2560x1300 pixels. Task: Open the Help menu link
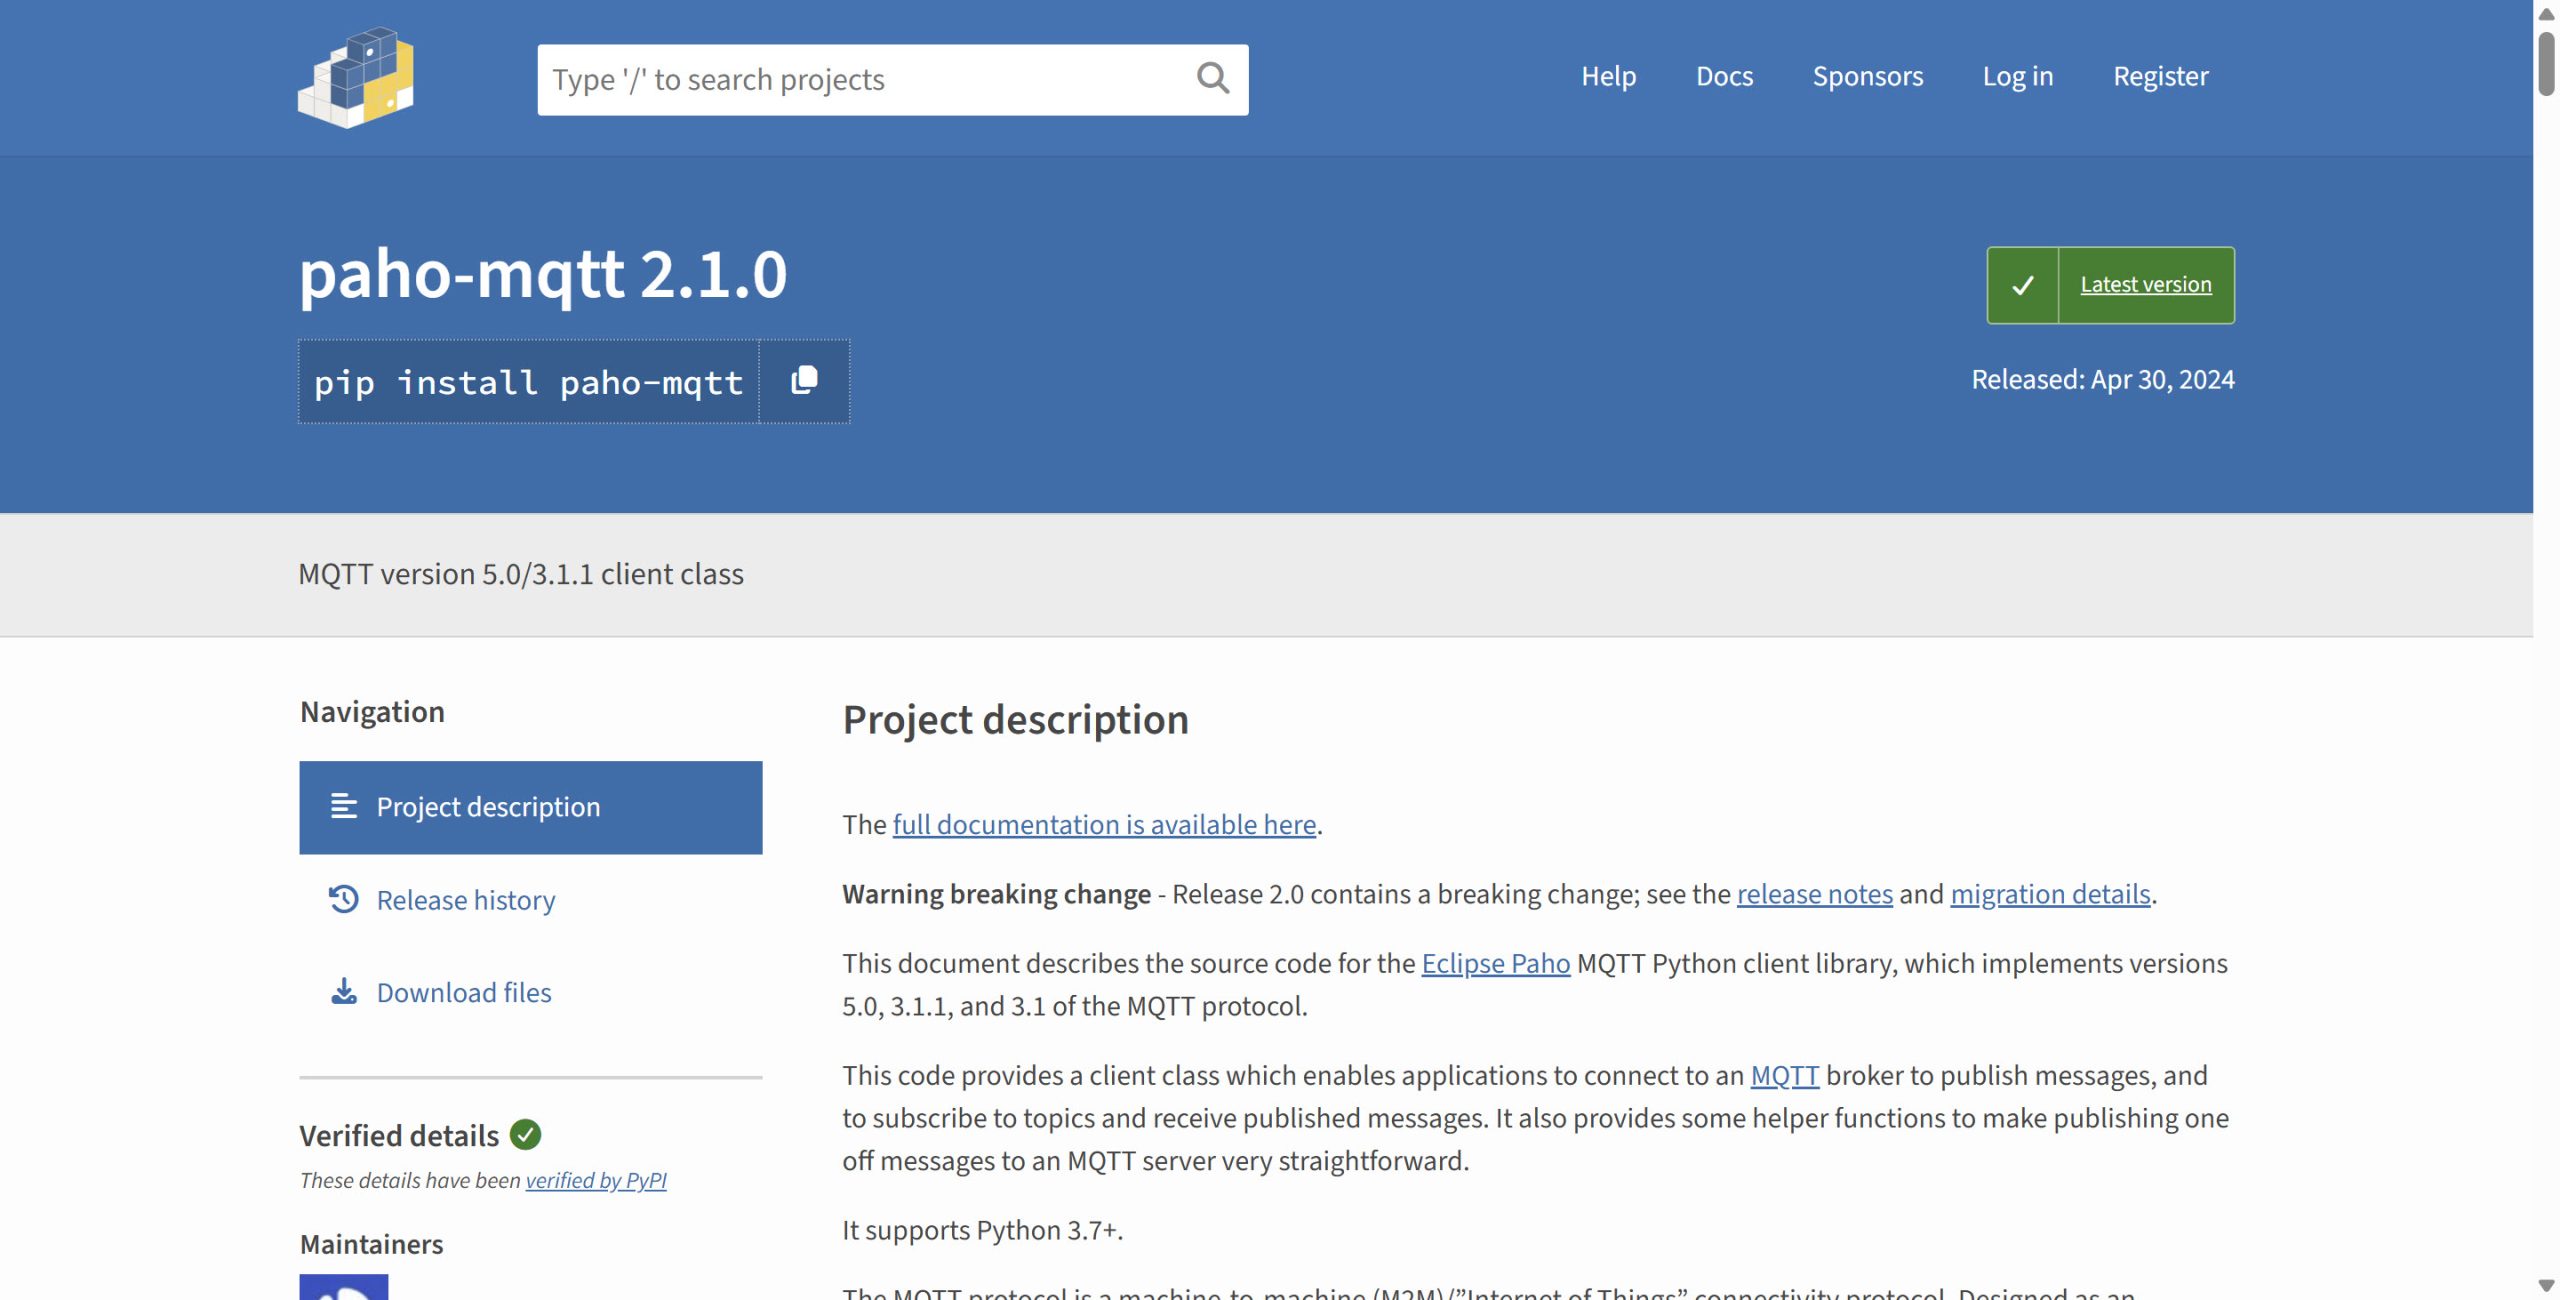click(x=1608, y=76)
